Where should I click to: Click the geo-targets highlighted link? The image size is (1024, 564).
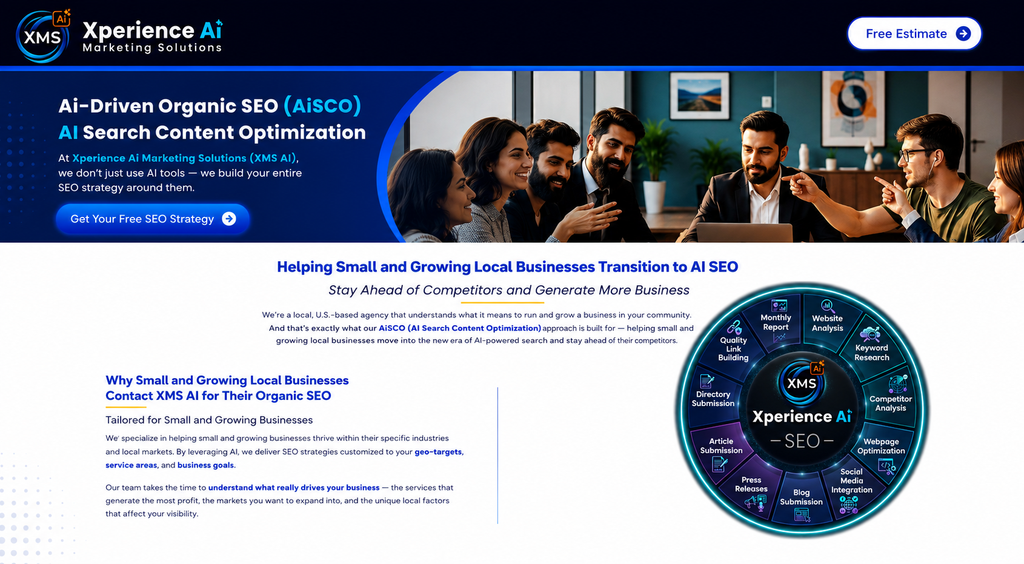(x=438, y=452)
